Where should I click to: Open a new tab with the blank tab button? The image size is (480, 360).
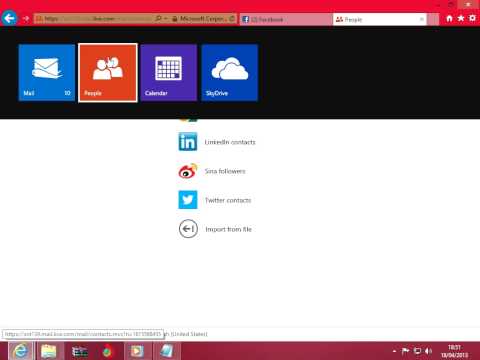coord(433,19)
